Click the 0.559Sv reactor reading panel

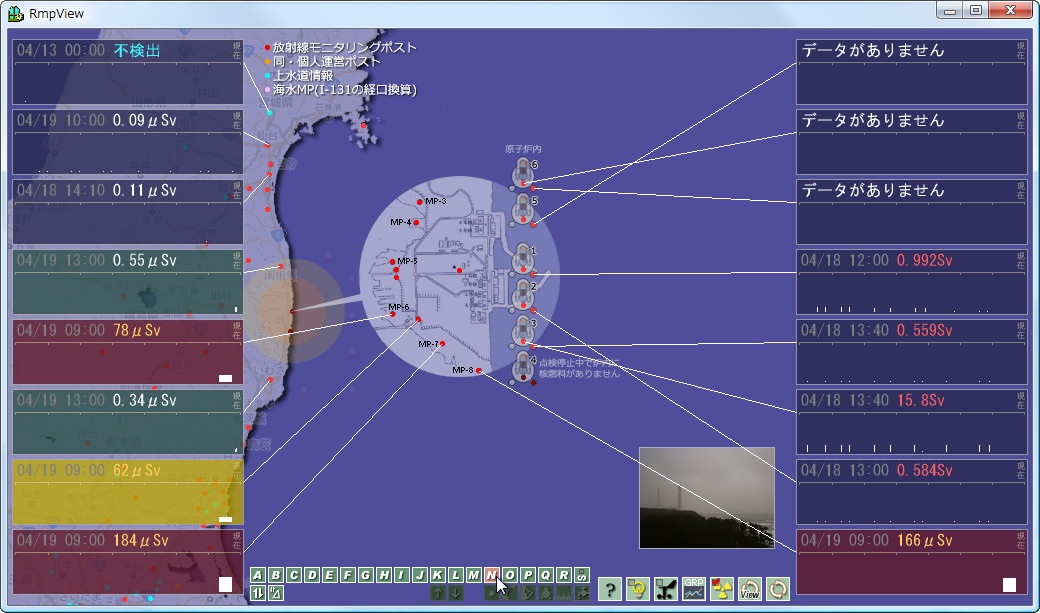912,352
